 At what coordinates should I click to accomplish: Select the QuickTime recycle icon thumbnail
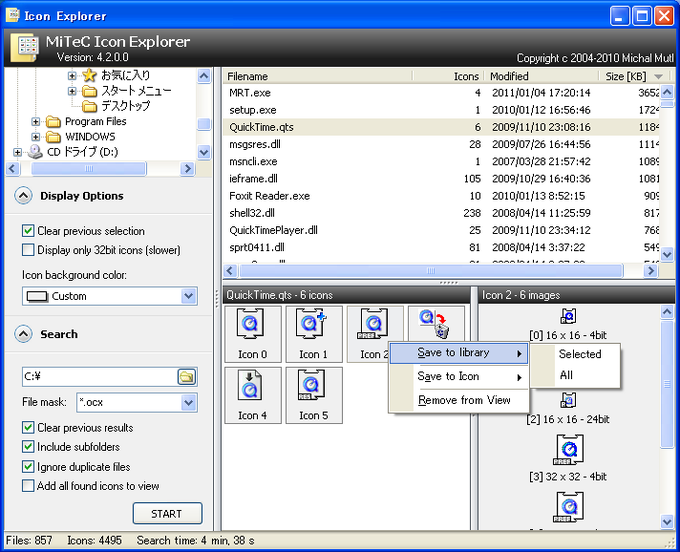[x=436, y=324]
